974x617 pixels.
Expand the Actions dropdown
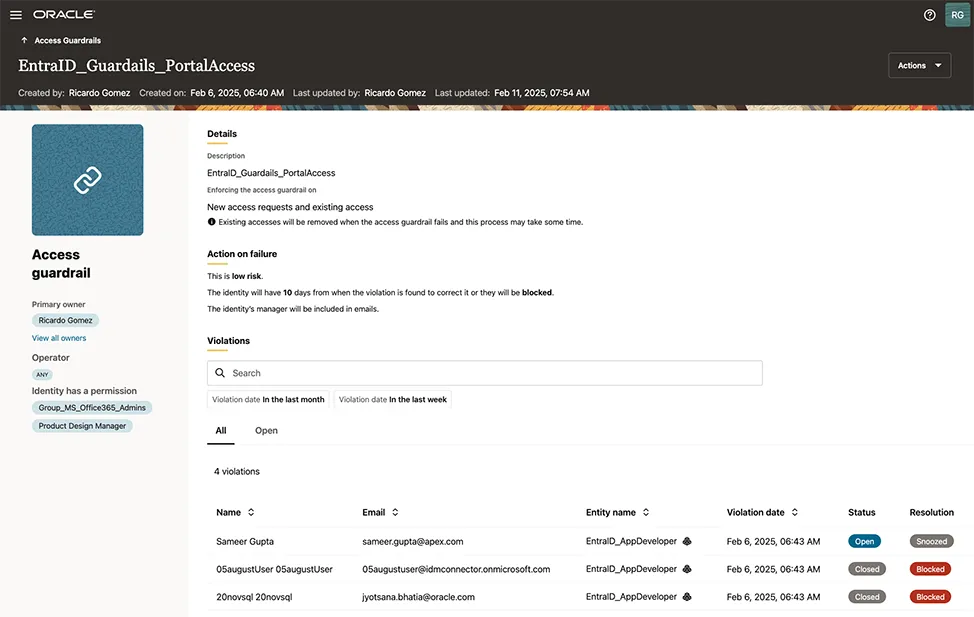point(919,66)
